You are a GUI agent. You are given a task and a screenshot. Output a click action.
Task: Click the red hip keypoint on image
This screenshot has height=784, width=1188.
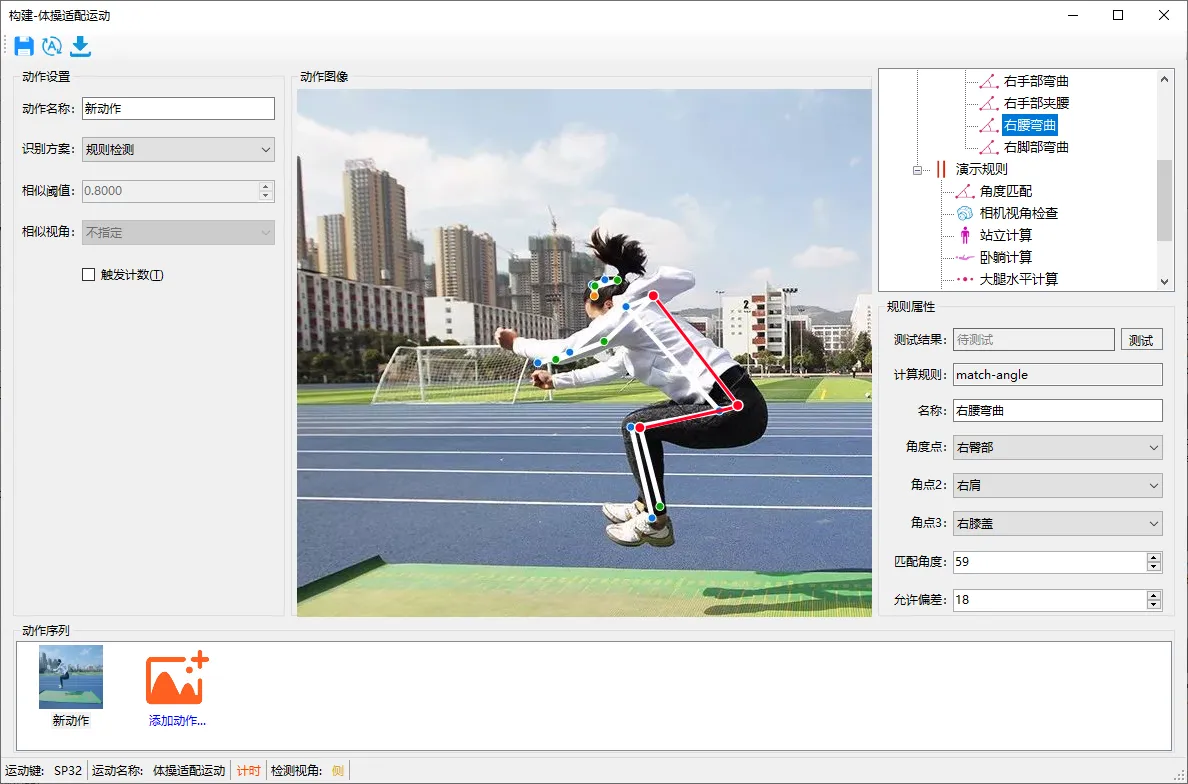click(x=738, y=405)
